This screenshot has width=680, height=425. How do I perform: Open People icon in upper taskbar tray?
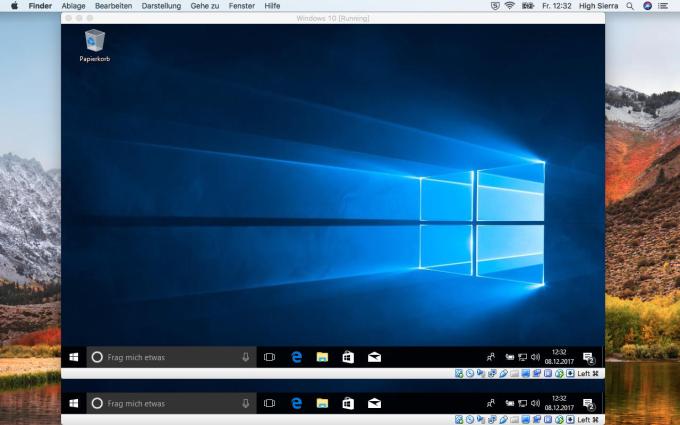pos(490,357)
